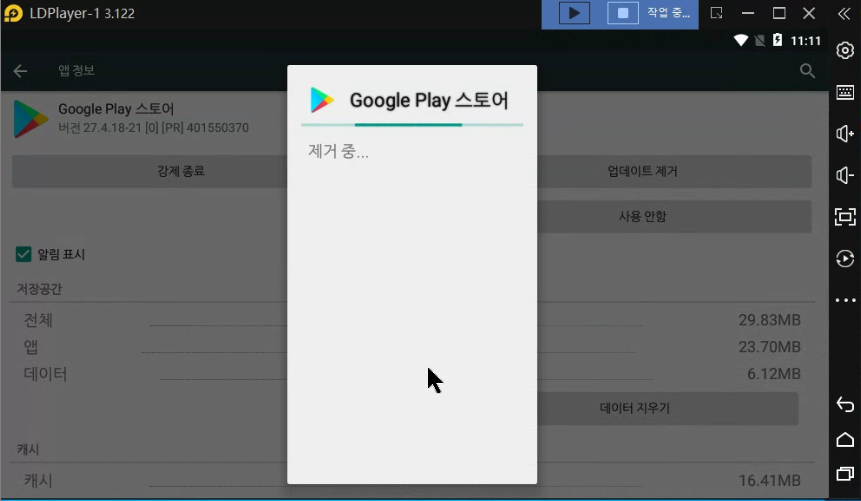Open recent apps icon in sidebar

pyautogui.click(x=845, y=474)
